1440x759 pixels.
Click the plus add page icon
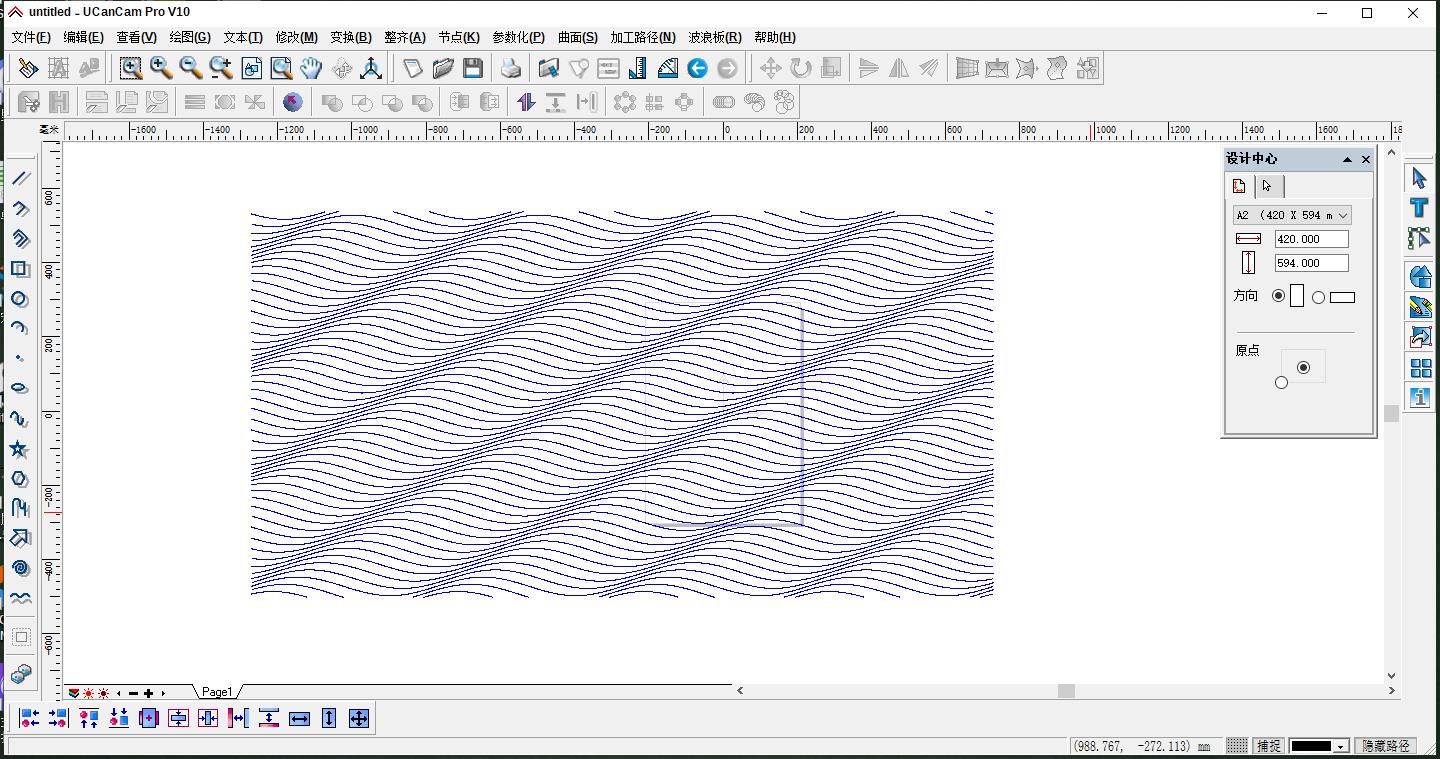tap(148, 693)
